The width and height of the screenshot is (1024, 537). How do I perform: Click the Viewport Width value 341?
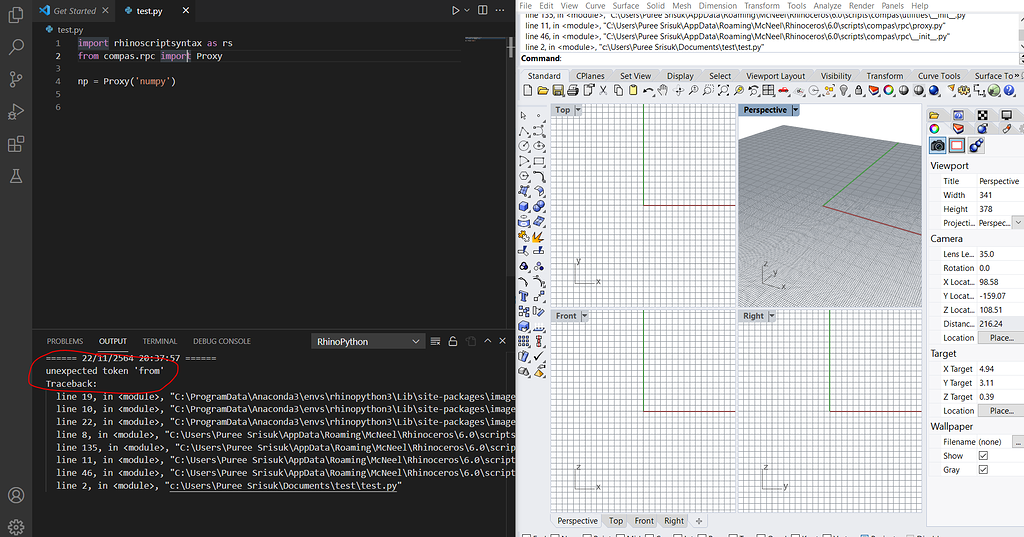[x=985, y=195]
